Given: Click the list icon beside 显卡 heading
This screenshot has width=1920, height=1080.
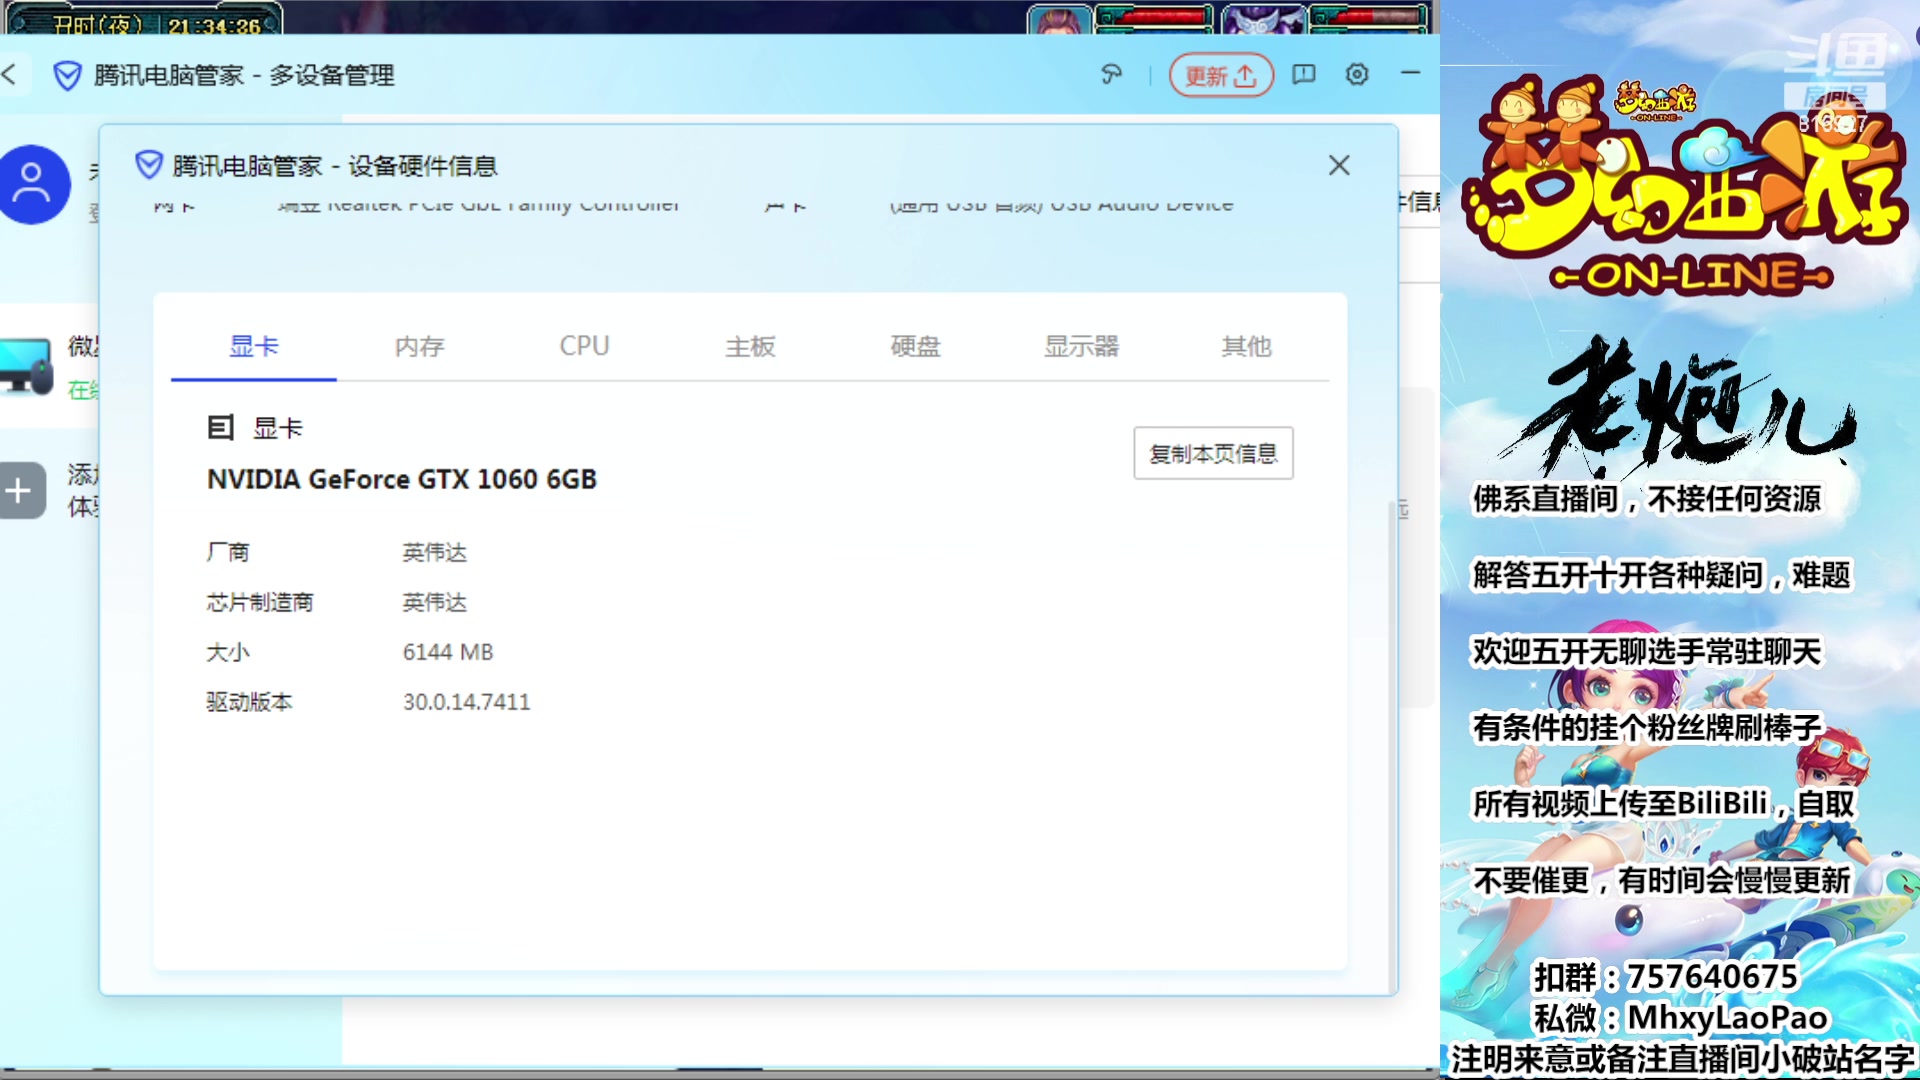Looking at the screenshot, I should tap(220, 428).
